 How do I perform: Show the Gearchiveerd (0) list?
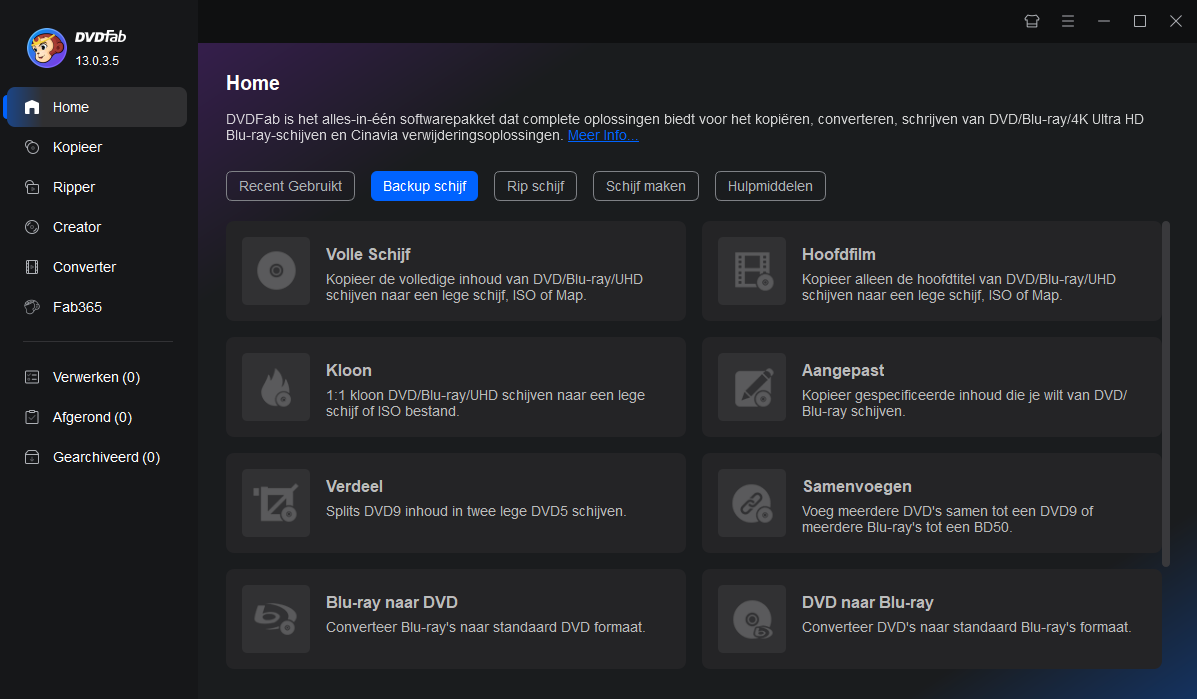point(95,457)
